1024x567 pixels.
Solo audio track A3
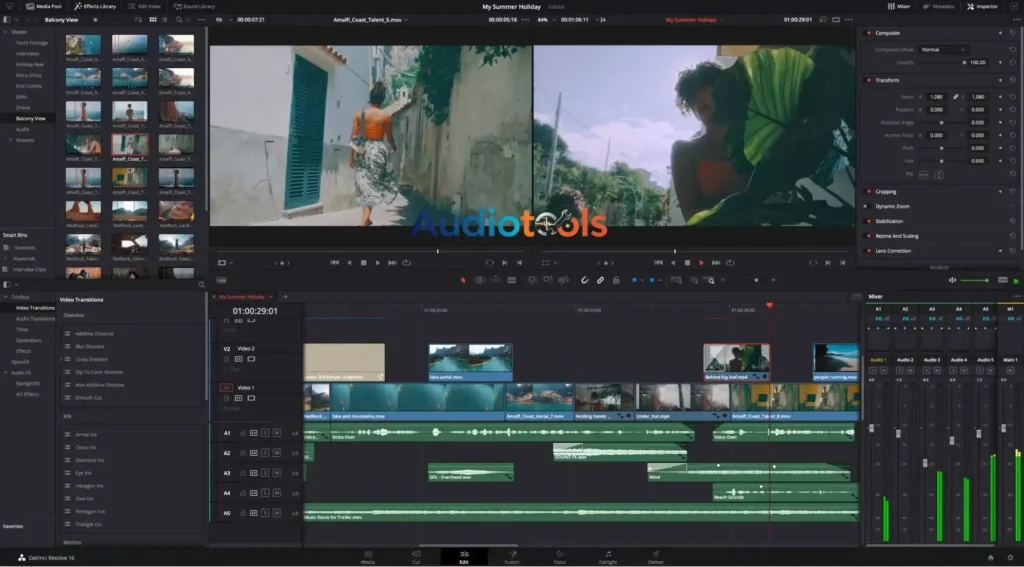(265, 473)
